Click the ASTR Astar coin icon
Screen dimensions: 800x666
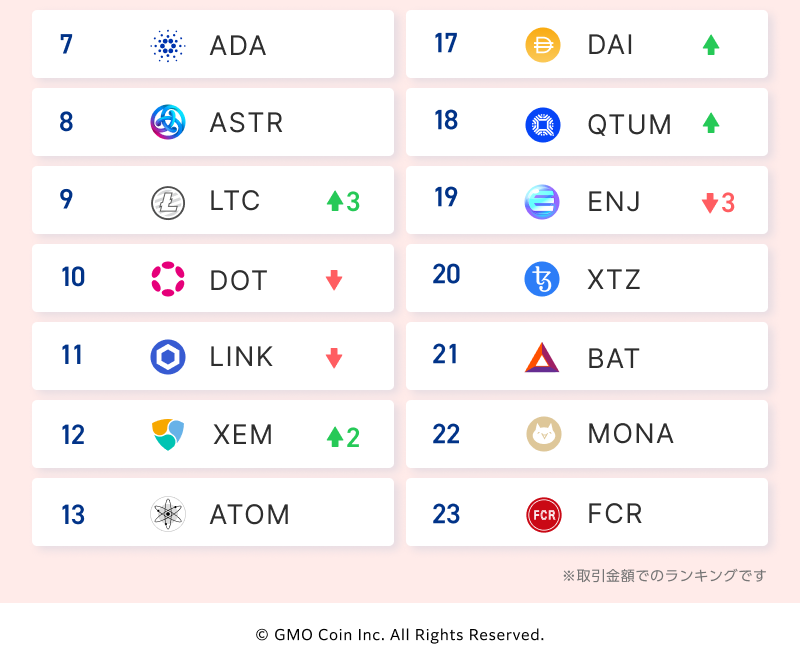(168, 123)
